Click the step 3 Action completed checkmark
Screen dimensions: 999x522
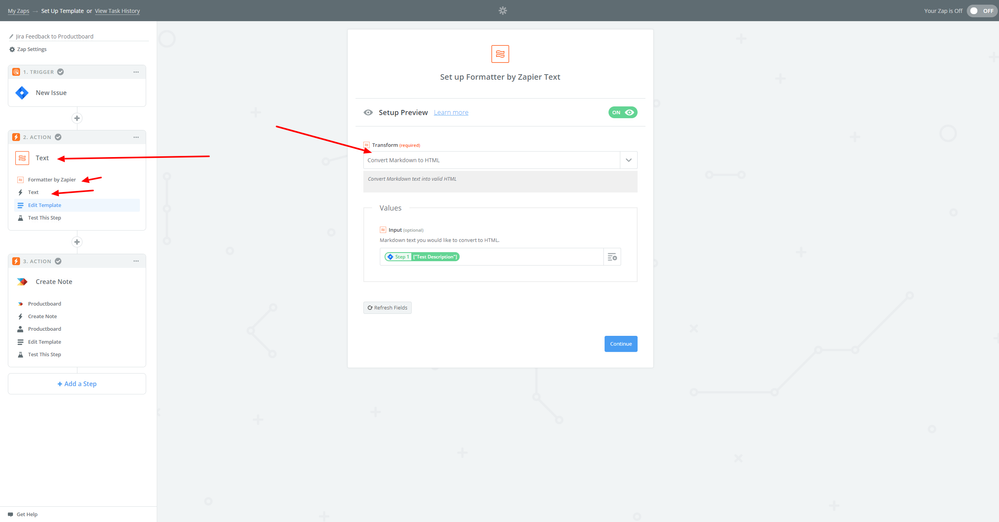58,261
